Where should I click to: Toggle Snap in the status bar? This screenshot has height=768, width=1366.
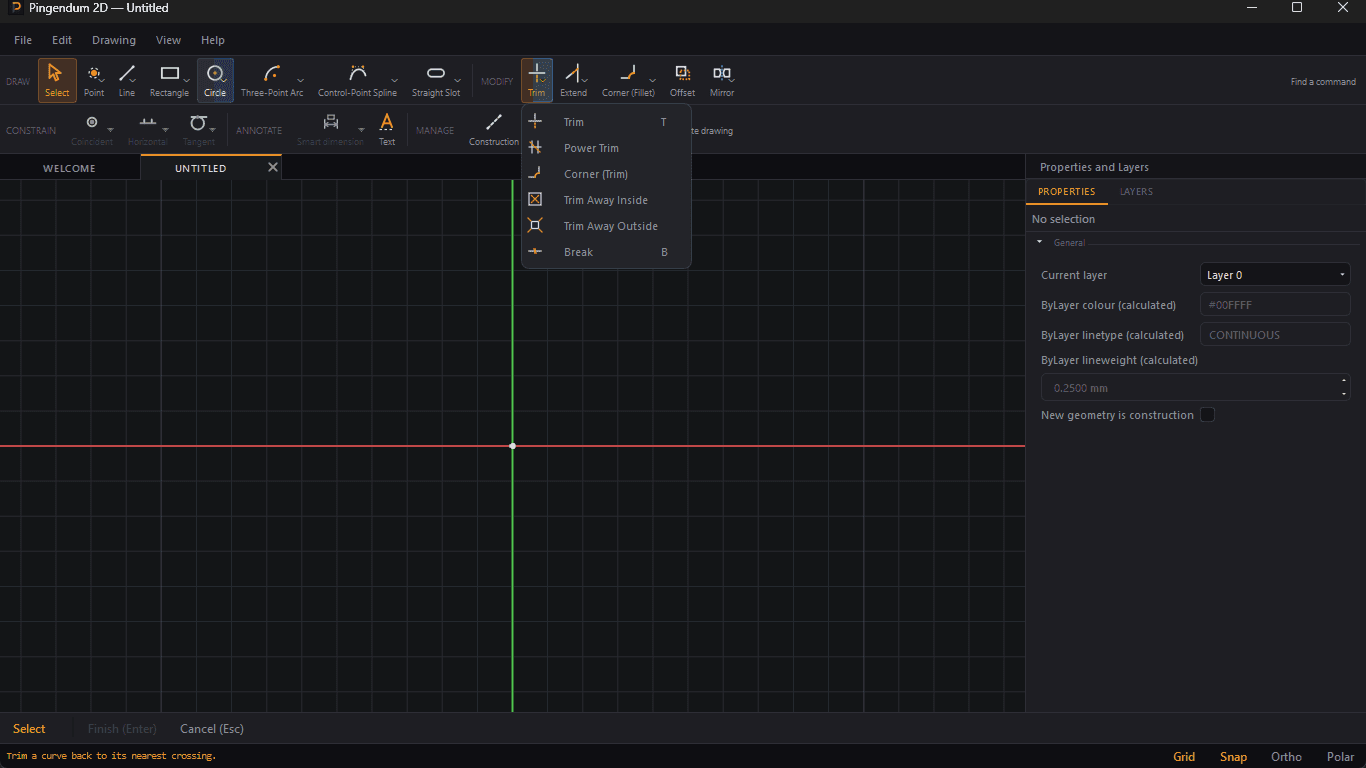[1233, 757]
